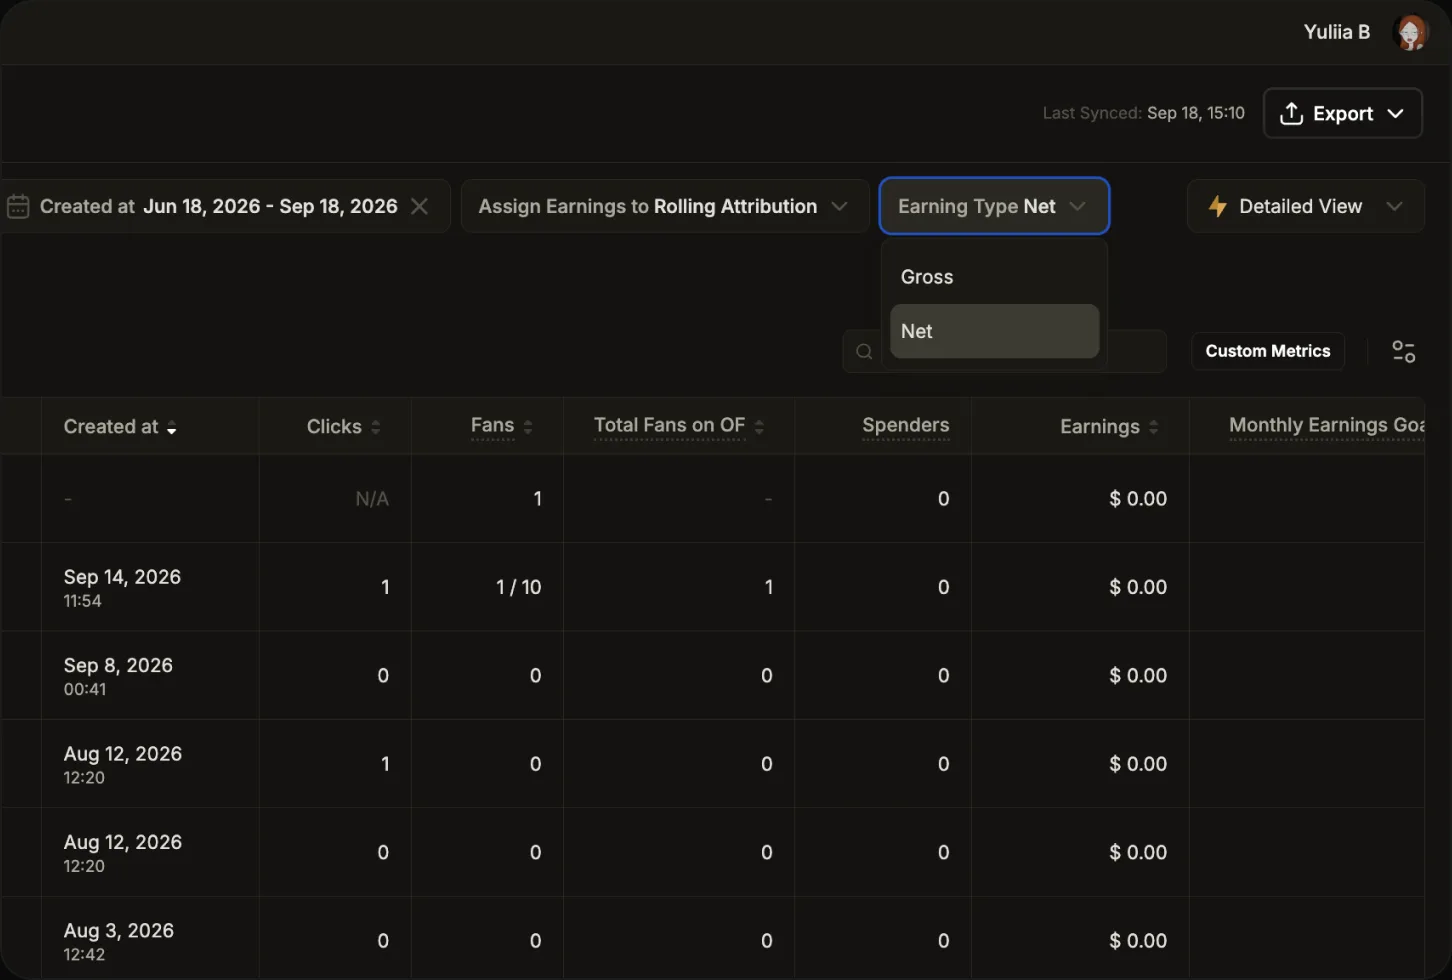1452x980 pixels.
Task: Open the Yuliia B profile avatar
Action: 1411,32
